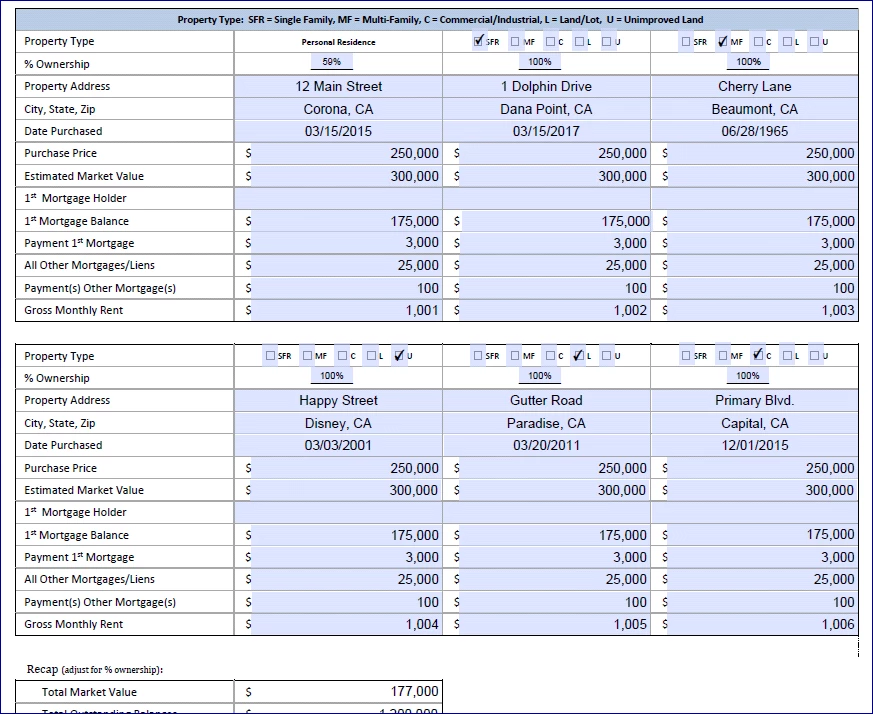Screen dimensions: 873x714
Task: Edit 1st mortgage balance for 1 Dolphin Drive
Action: (556, 221)
